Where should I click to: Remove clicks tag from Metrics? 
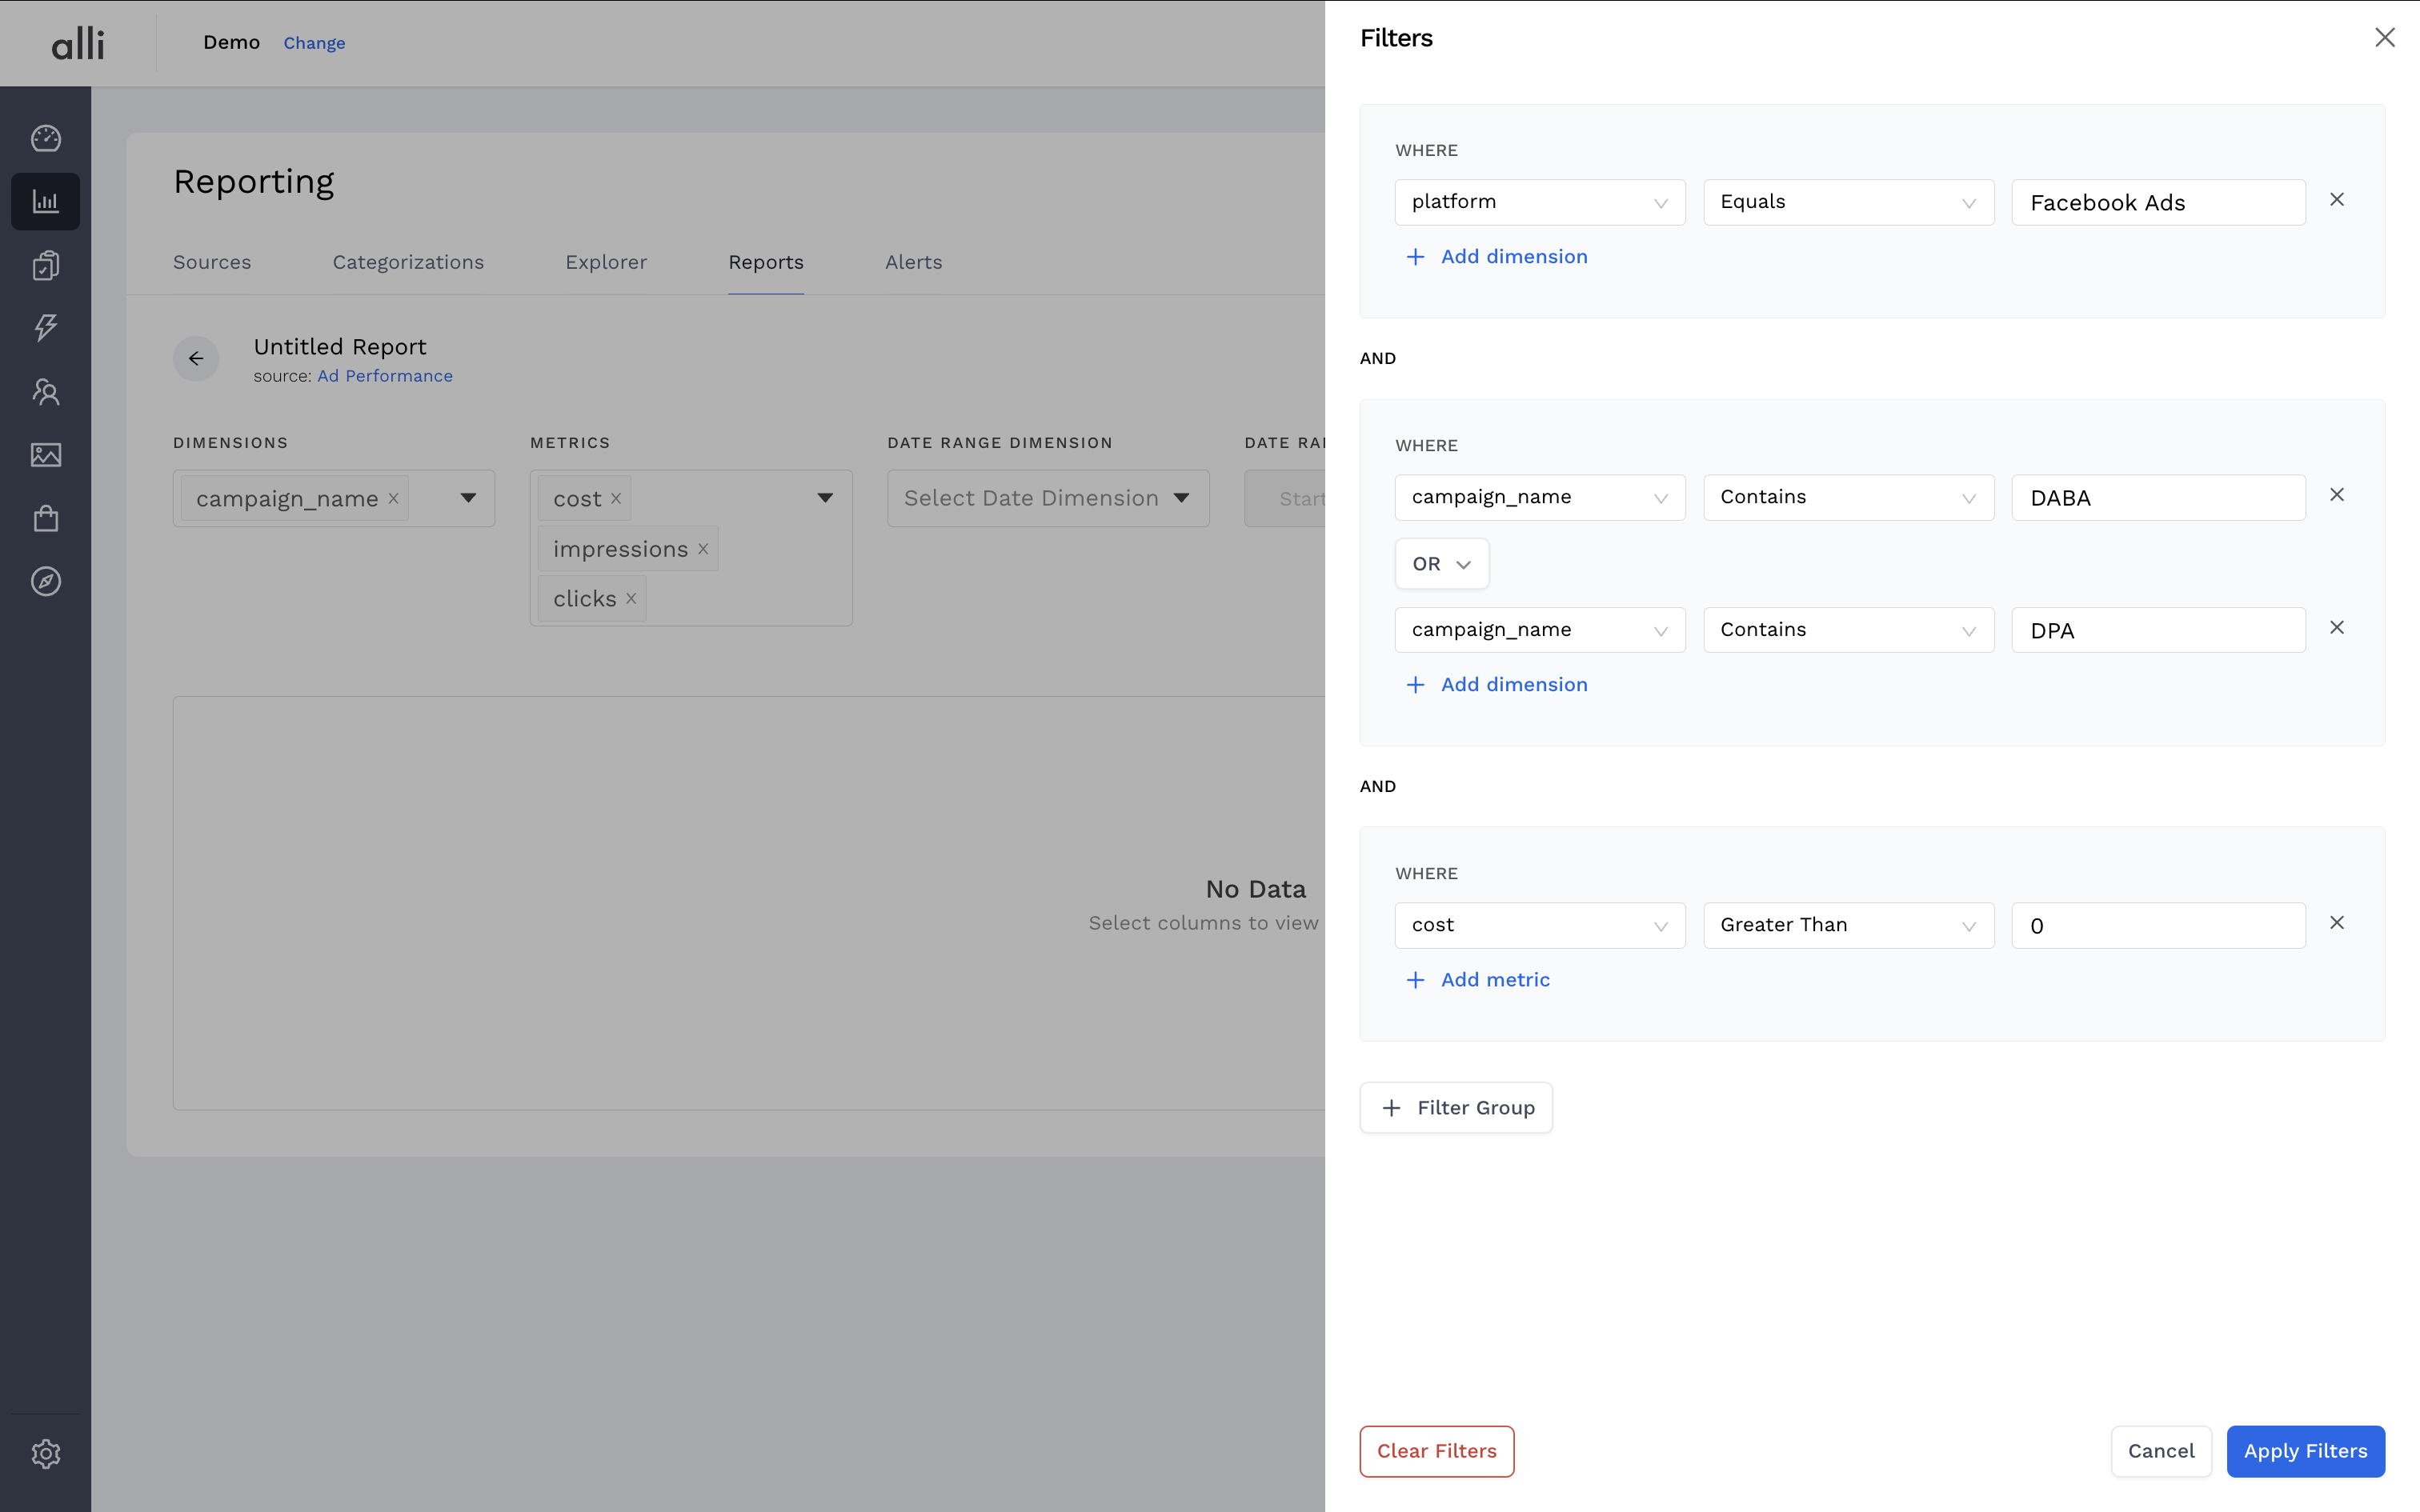click(631, 599)
